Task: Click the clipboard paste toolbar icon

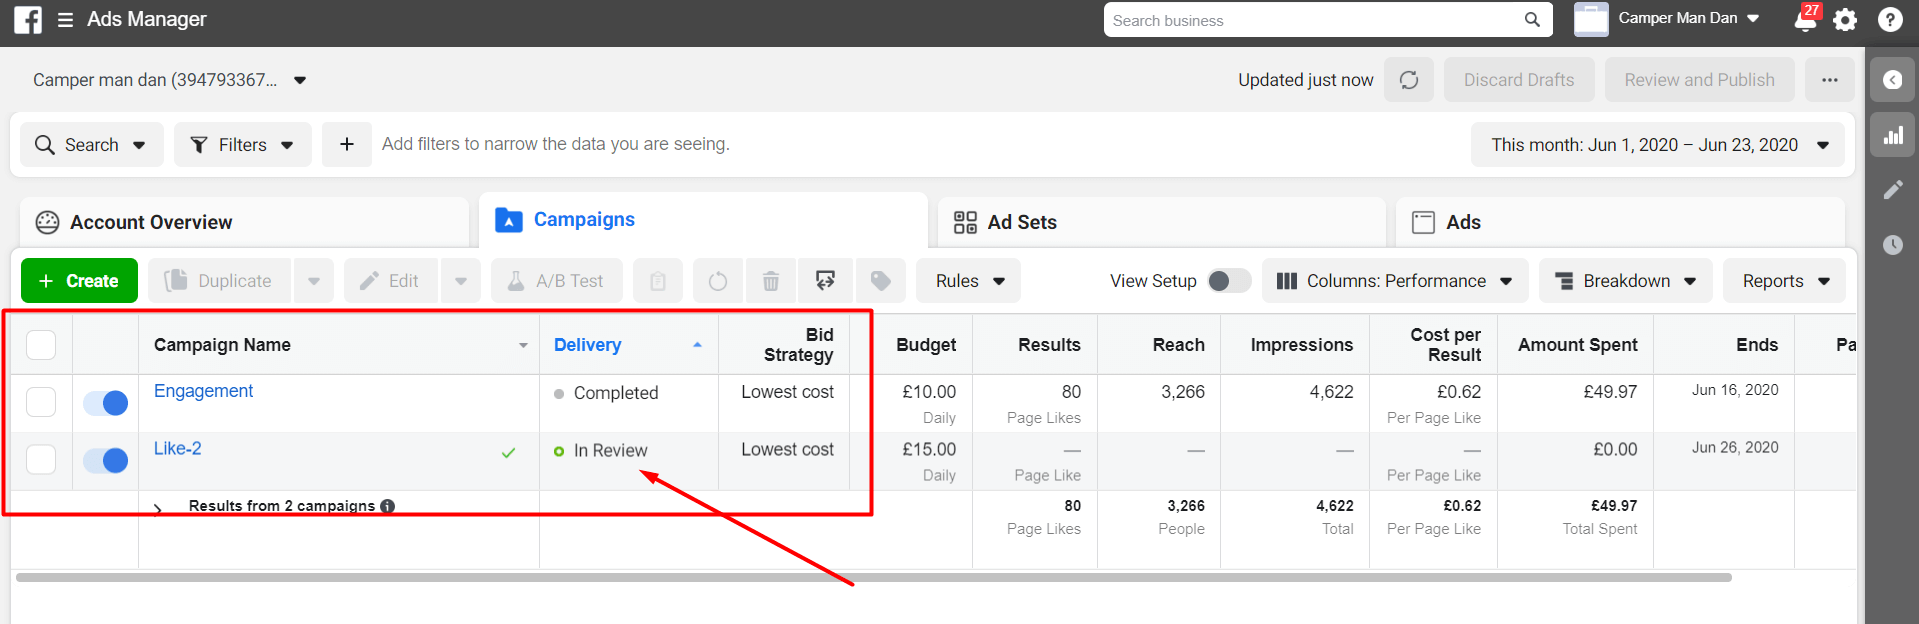Action: pos(658,281)
